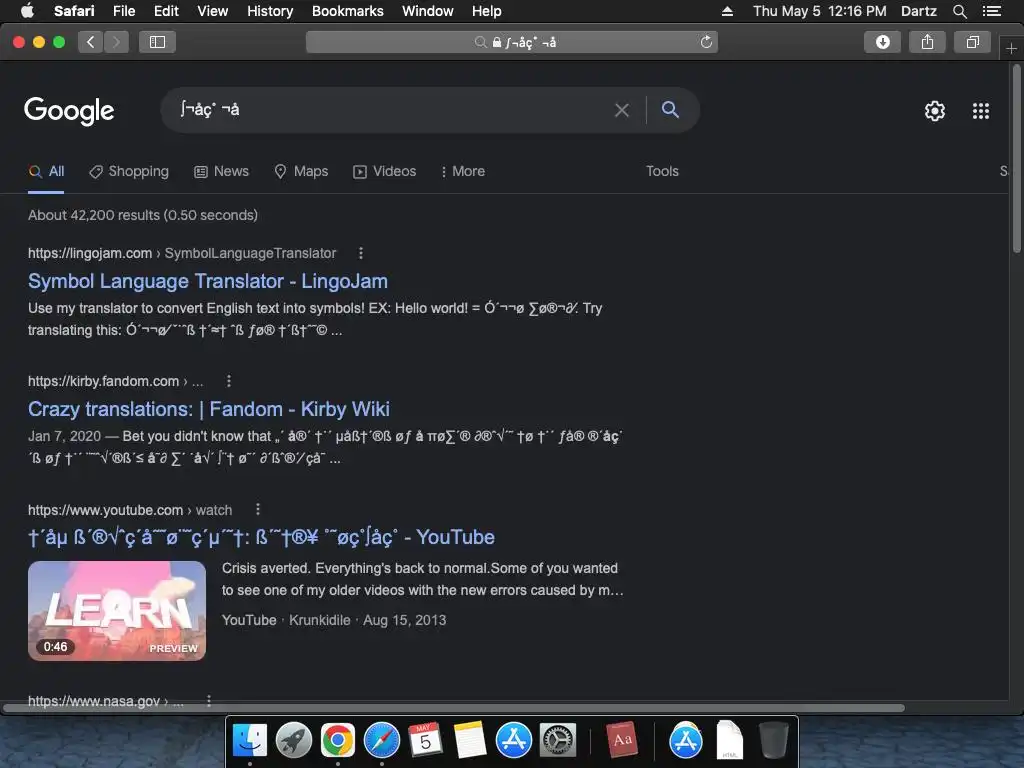
Task: Open Symbol Language Translator - LingoJam link
Action: click(208, 281)
